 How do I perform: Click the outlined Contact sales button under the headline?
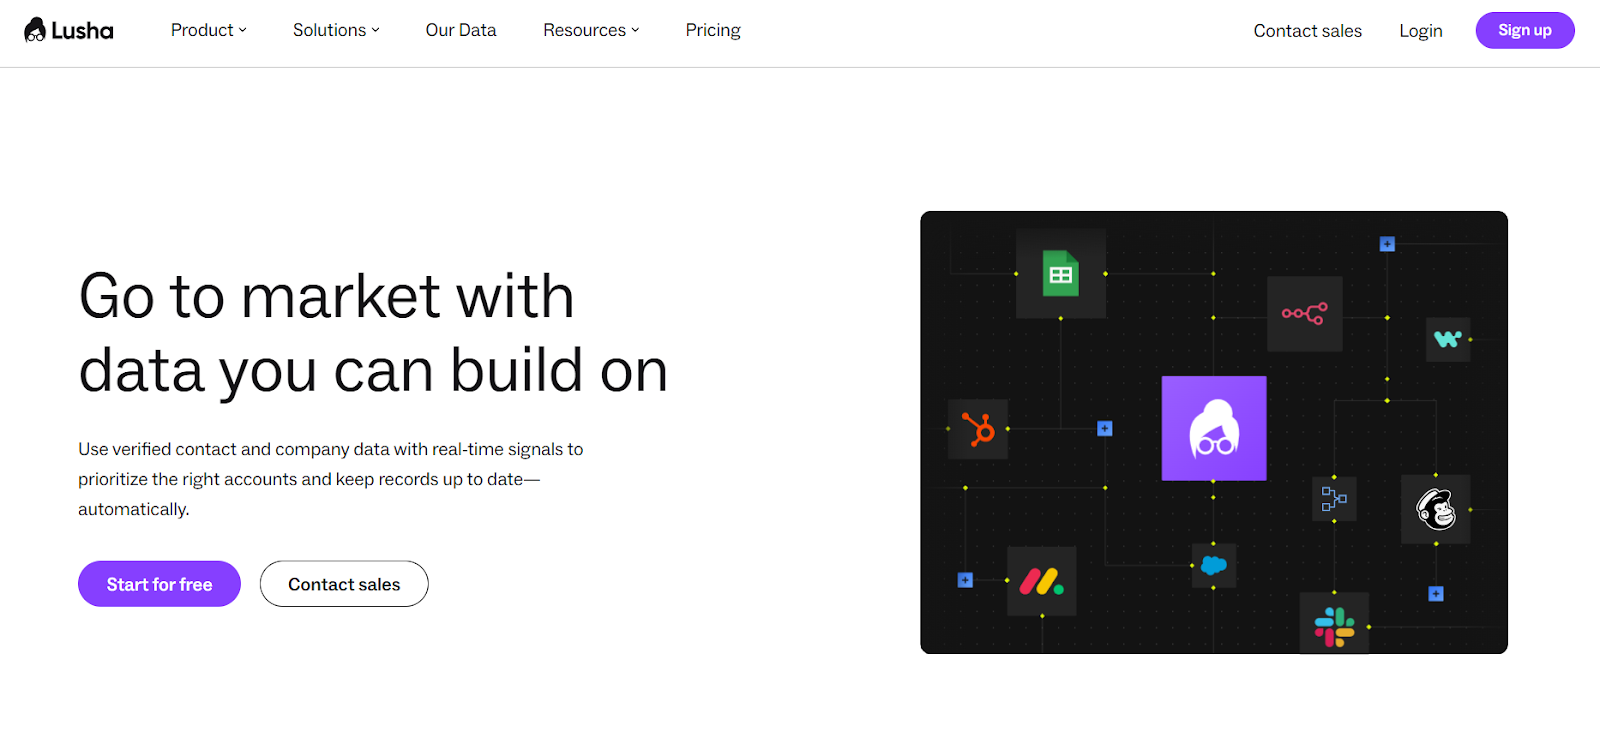[344, 584]
